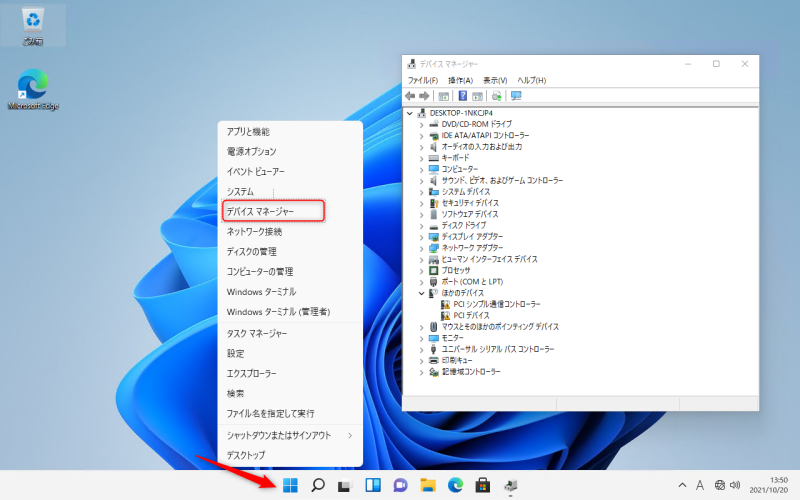Click the PCI デバイス warning device icon
This screenshot has width=800, height=500.
[445, 315]
